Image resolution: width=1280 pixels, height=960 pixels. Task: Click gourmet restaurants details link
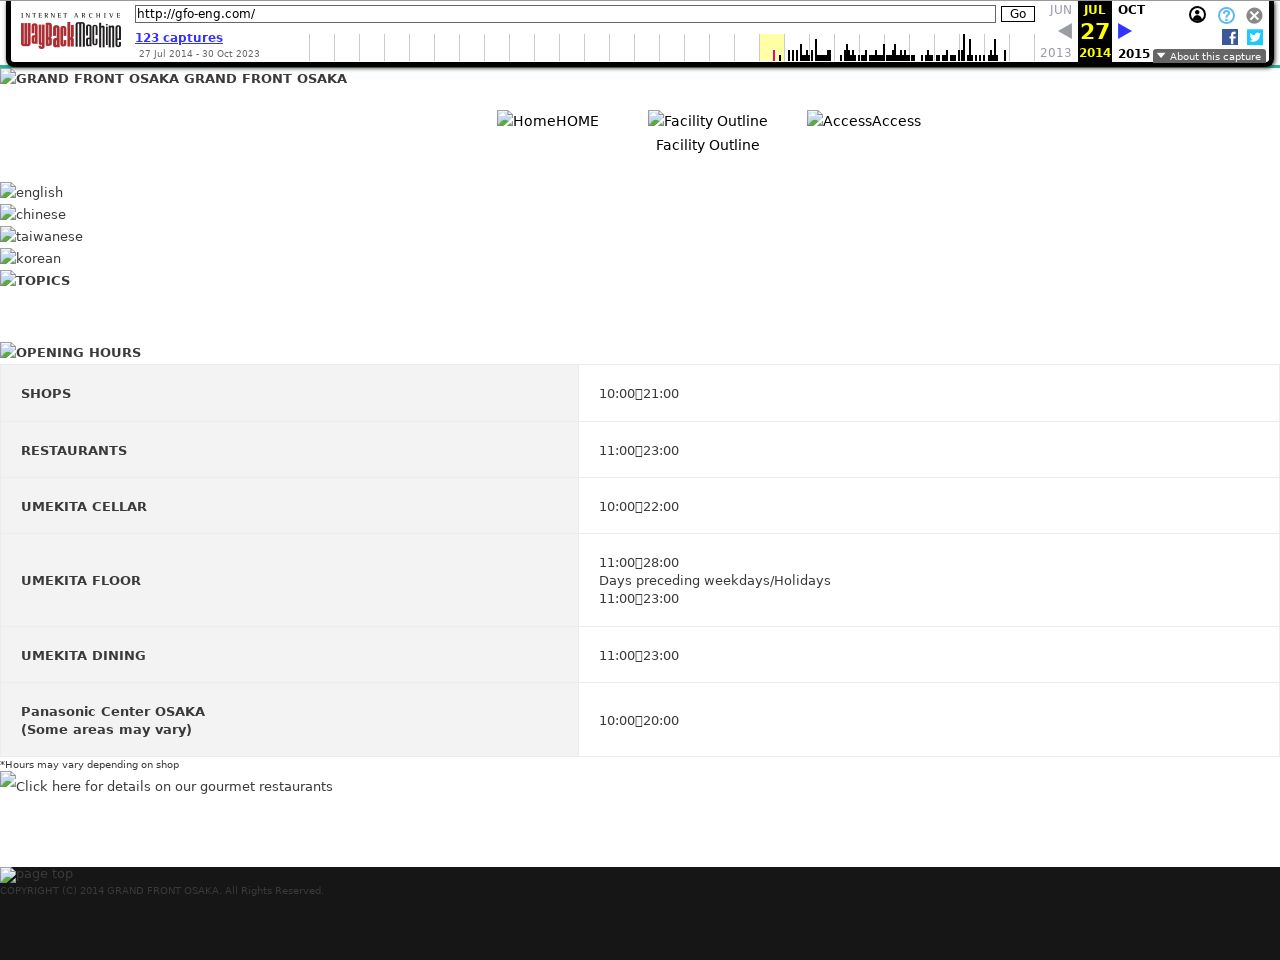[167, 786]
